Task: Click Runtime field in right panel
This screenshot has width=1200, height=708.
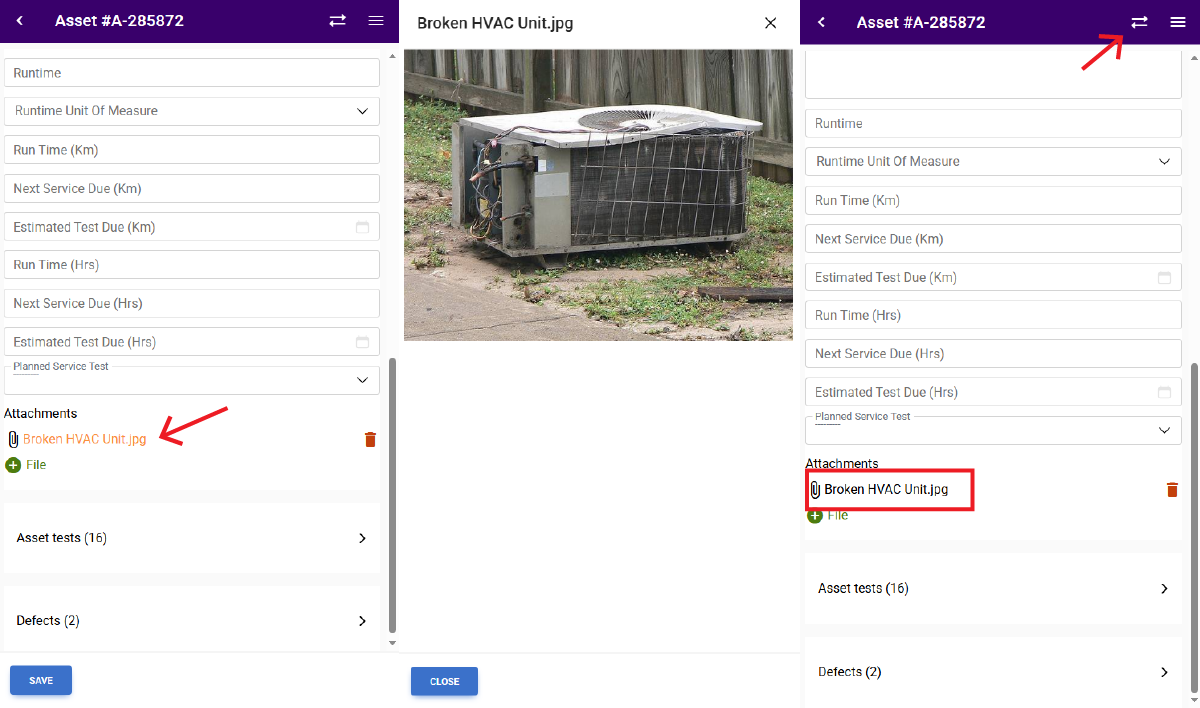Action: coord(994,123)
